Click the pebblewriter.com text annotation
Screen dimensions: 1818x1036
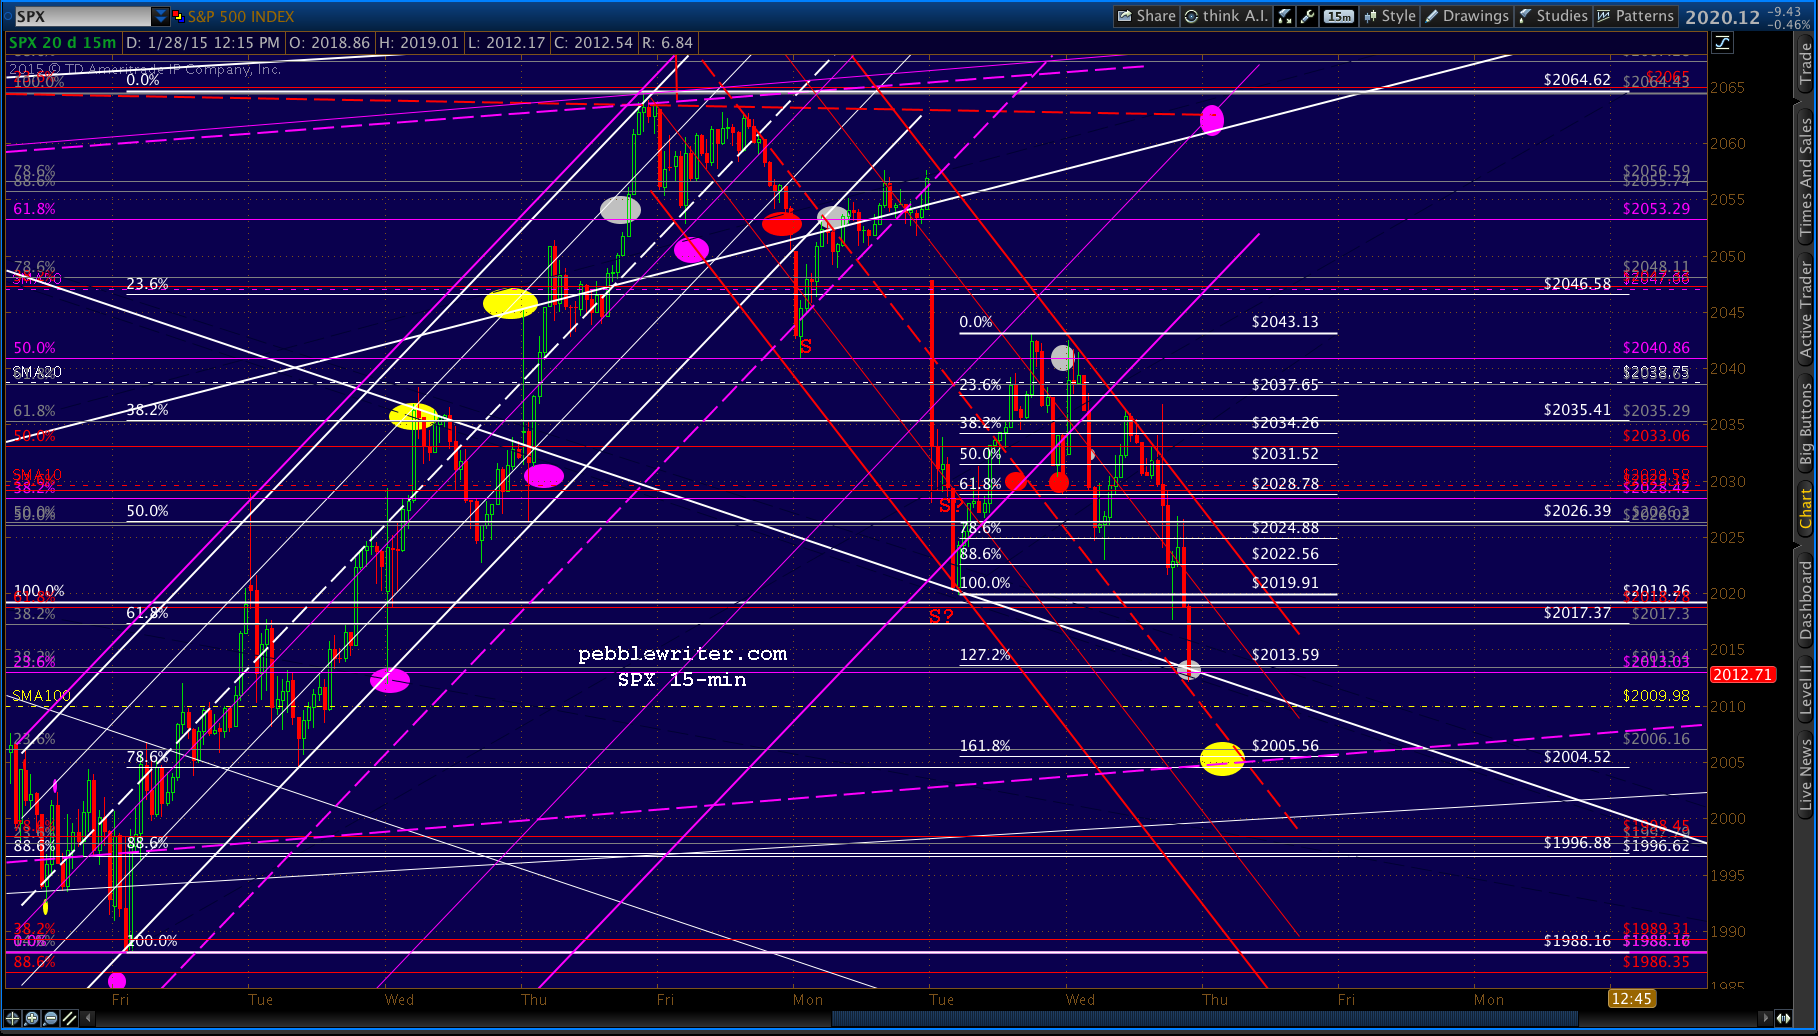pyautogui.click(x=682, y=654)
